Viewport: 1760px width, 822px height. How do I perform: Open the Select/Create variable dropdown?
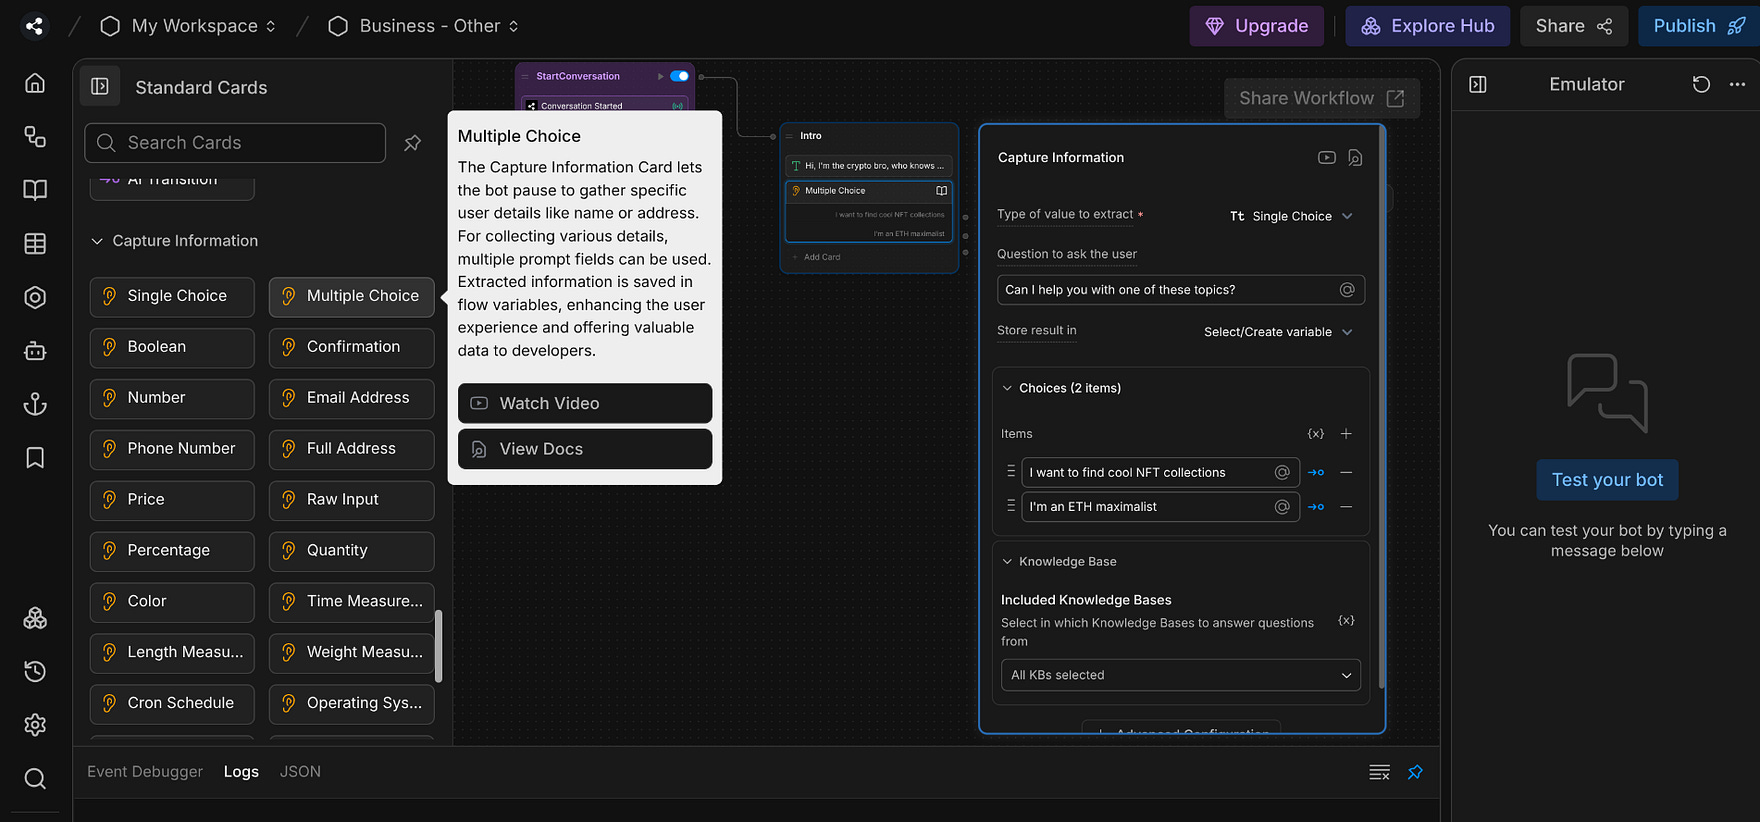(x=1278, y=332)
